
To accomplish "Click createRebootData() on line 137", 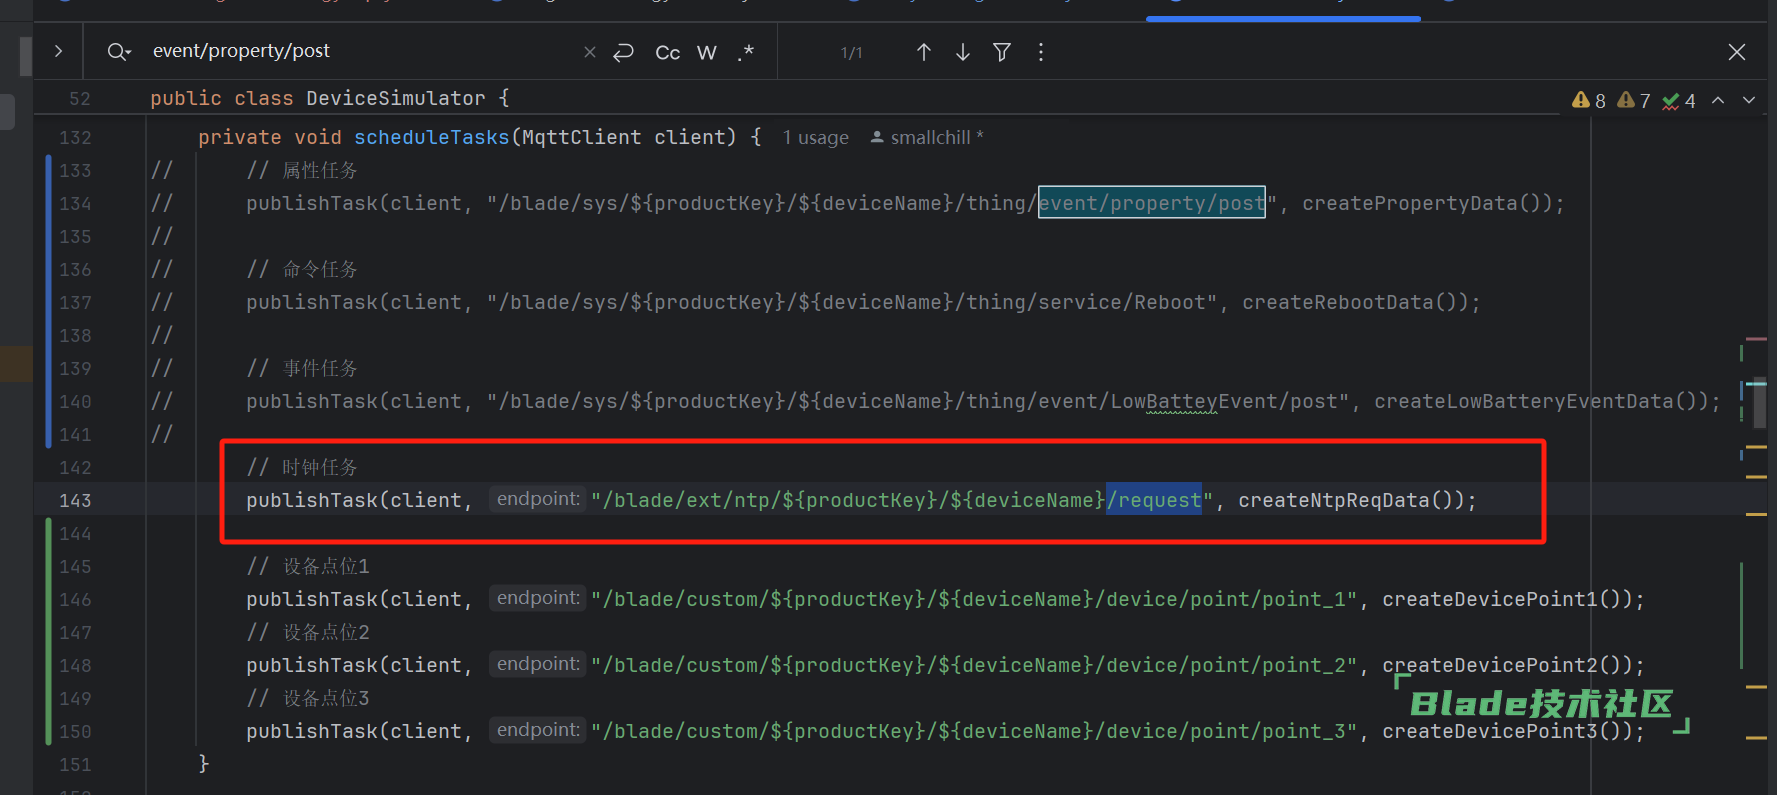I will coord(1350,302).
